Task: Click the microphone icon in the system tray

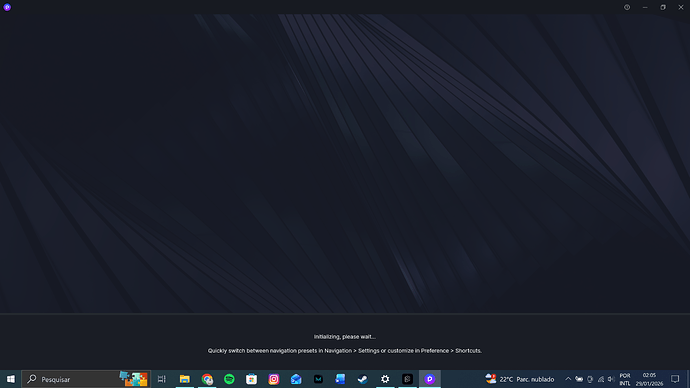Action: click(590, 379)
